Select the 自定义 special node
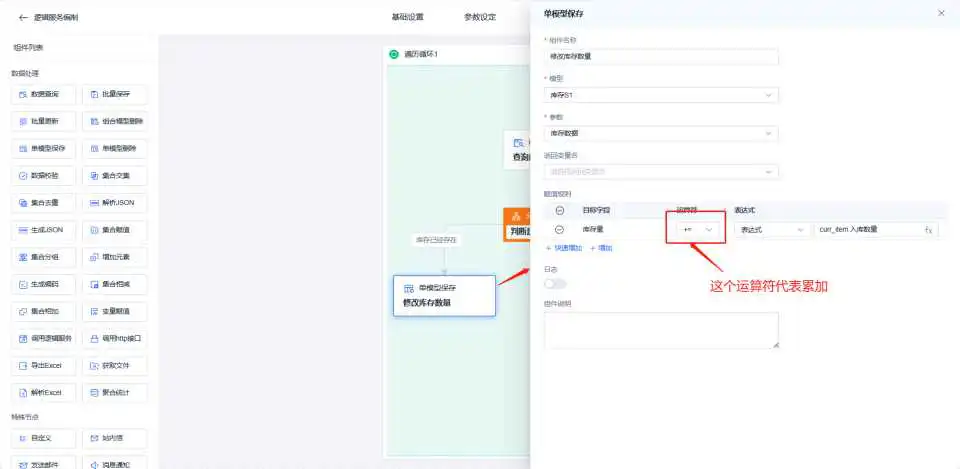Image resolution: width=960 pixels, height=469 pixels. coord(43,438)
